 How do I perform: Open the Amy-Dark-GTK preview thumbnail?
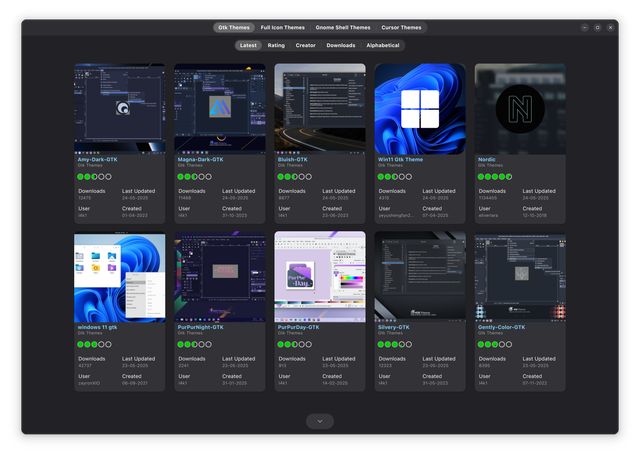click(x=120, y=109)
